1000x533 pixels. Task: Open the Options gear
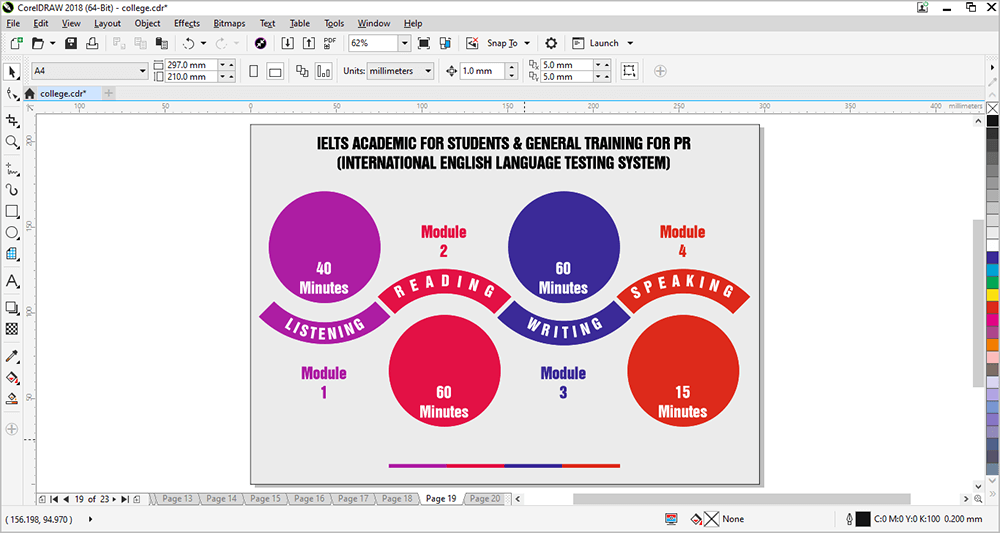click(551, 43)
